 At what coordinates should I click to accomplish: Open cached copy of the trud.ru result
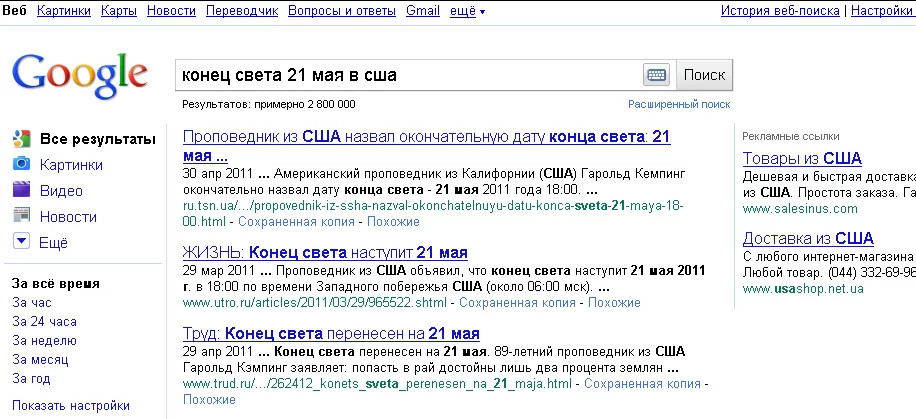pos(642,384)
